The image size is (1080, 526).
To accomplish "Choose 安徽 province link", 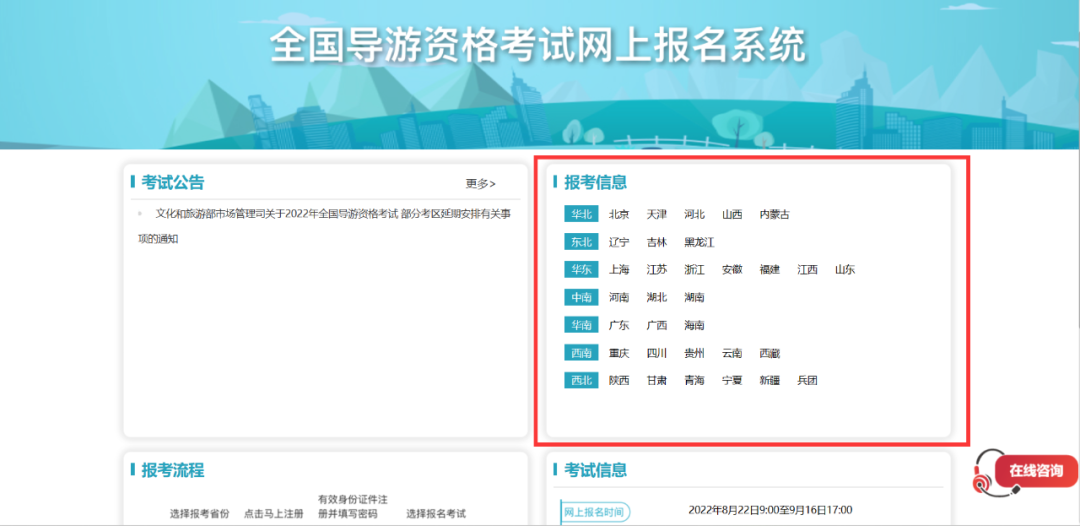I will click(x=732, y=269).
